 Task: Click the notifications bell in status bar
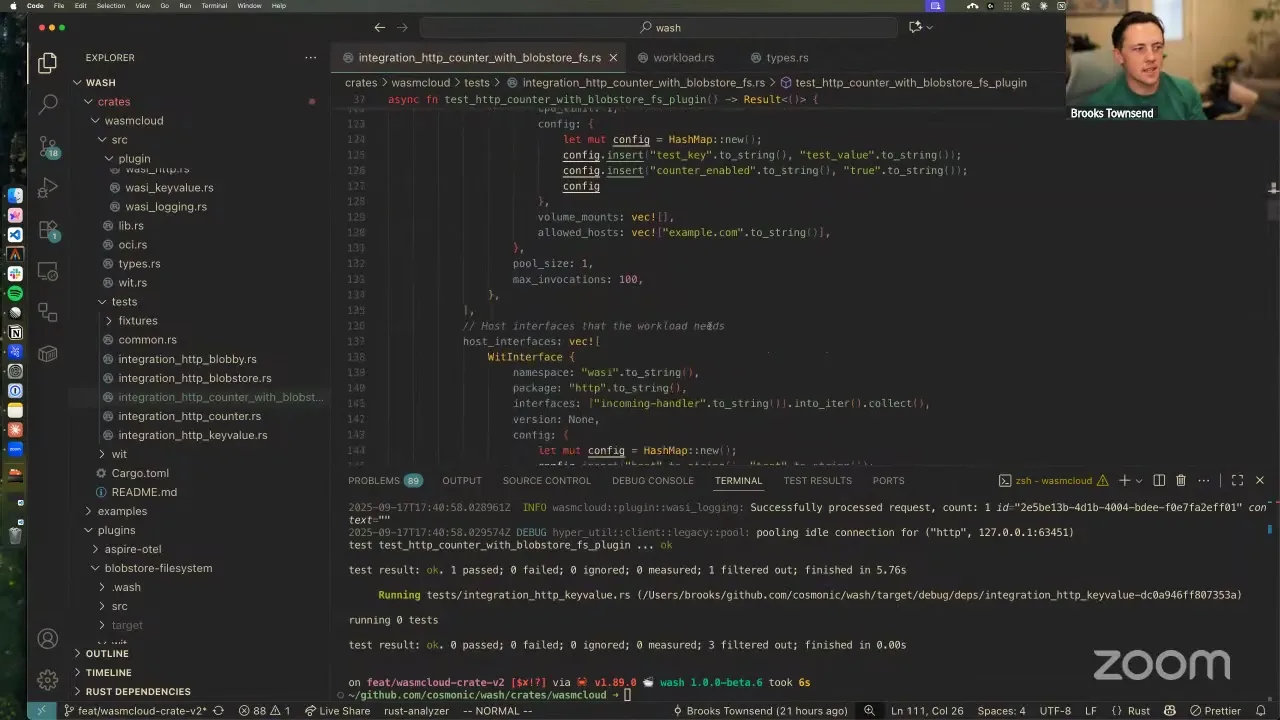click(x=1259, y=711)
